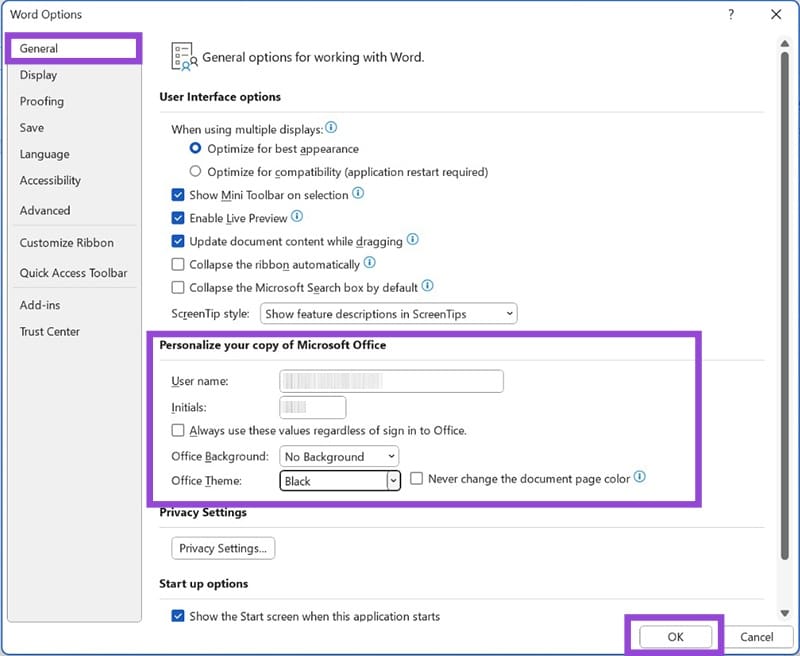Click the info icon next to Mini Toolbar option
The height and width of the screenshot is (656, 800).
pyautogui.click(x=357, y=195)
